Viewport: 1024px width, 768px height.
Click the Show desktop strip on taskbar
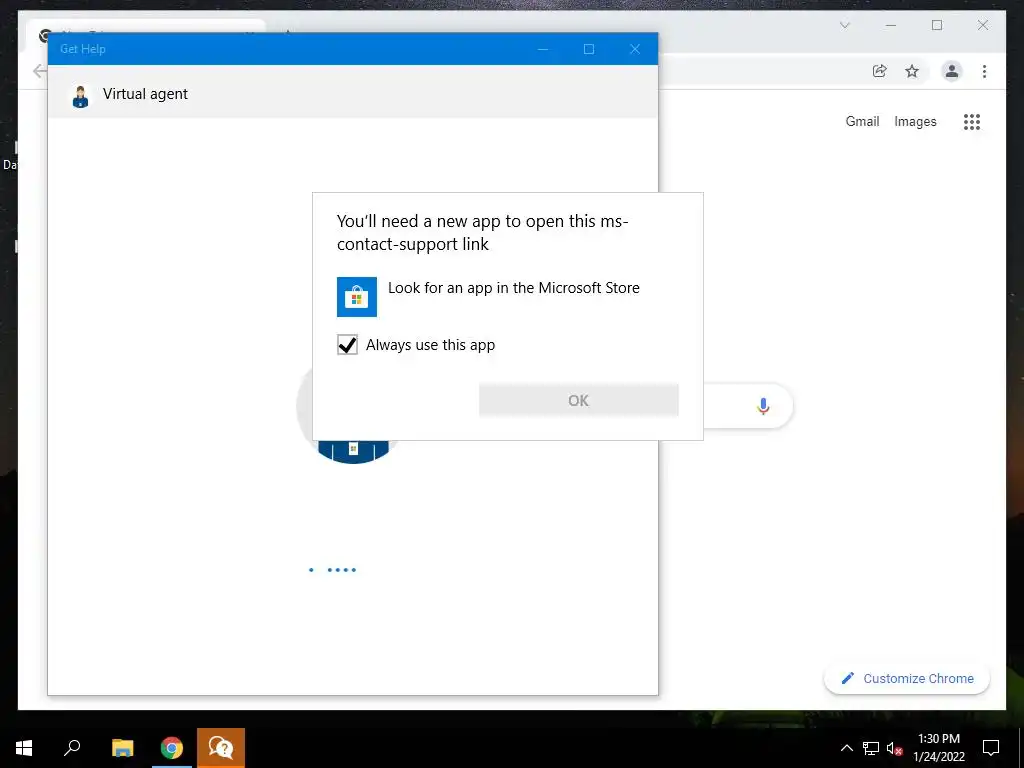[x=1021, y=748]
